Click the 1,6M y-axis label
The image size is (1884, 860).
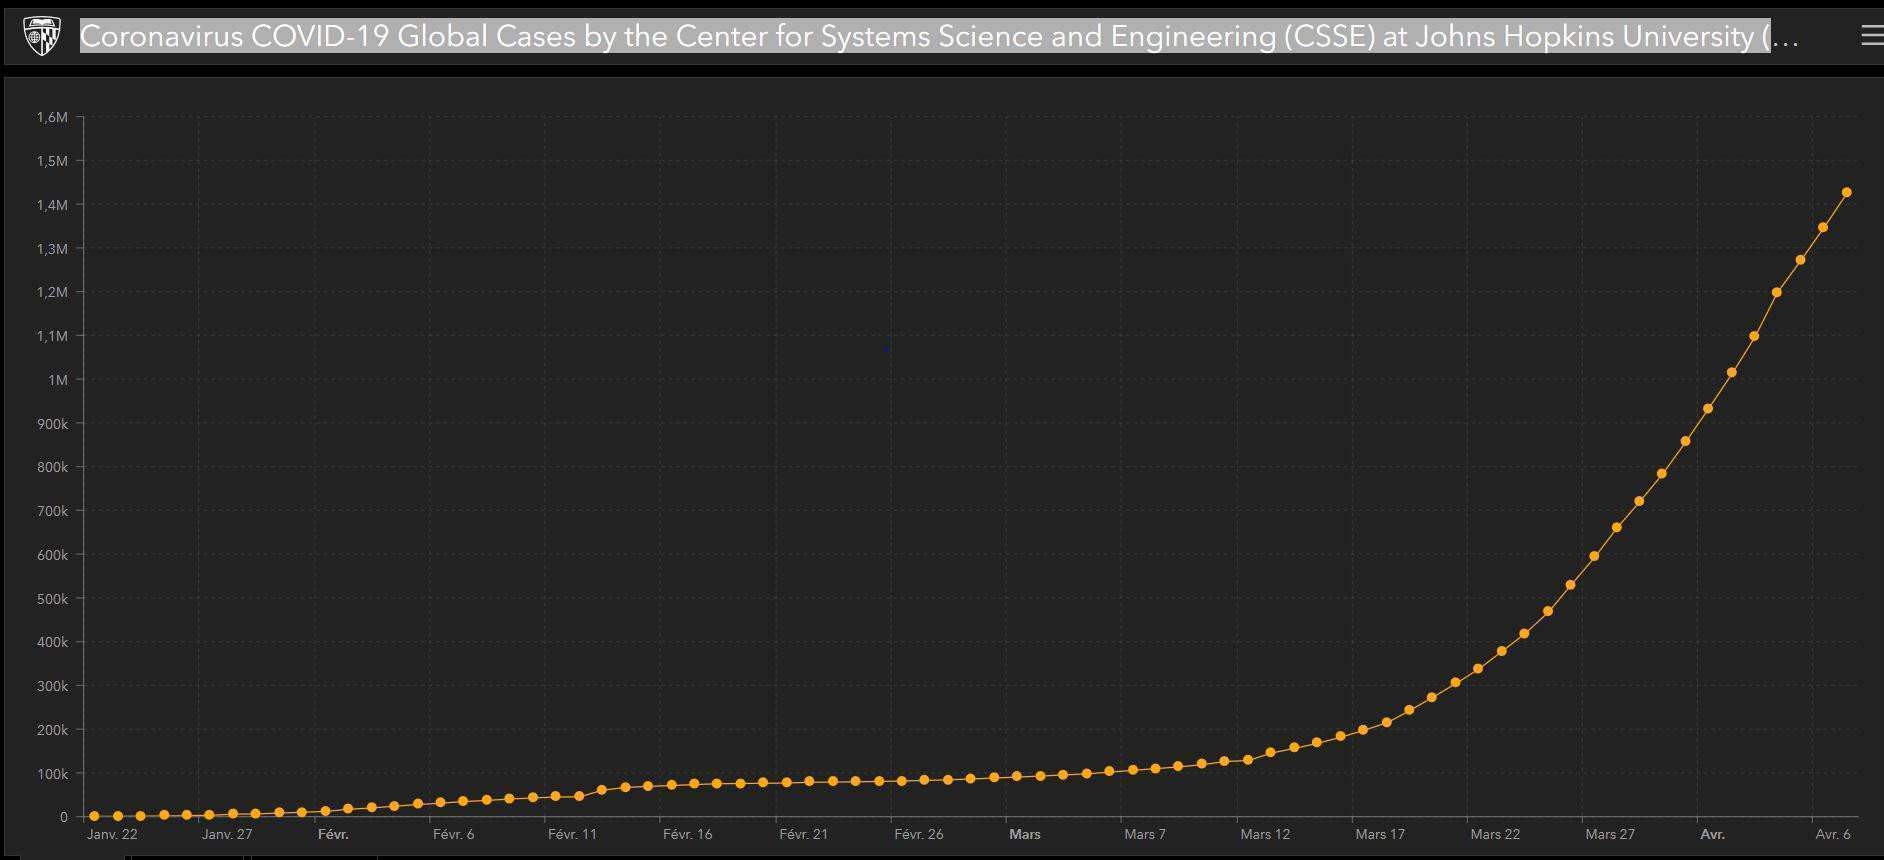pyautogui.click(x=52, y=117)
